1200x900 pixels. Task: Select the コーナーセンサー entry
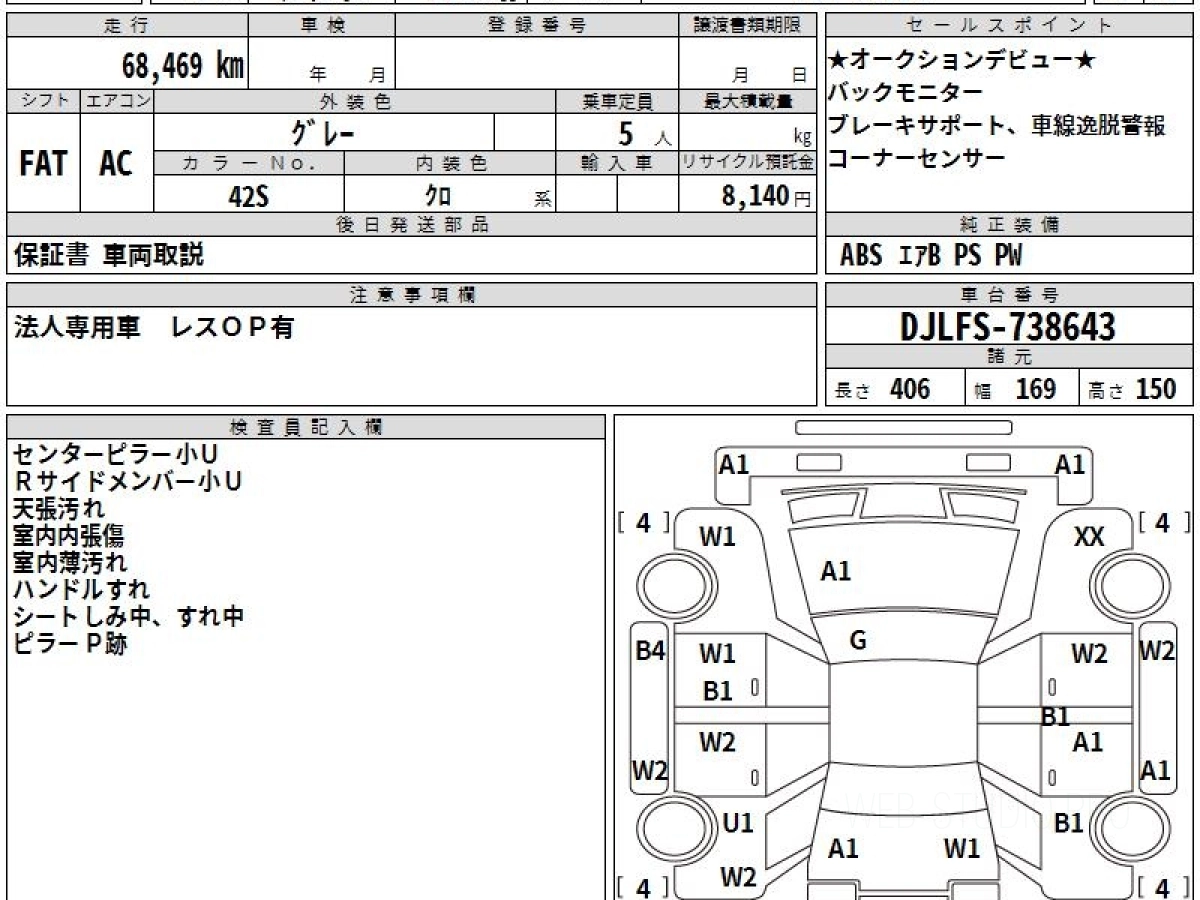click(917, 158)
